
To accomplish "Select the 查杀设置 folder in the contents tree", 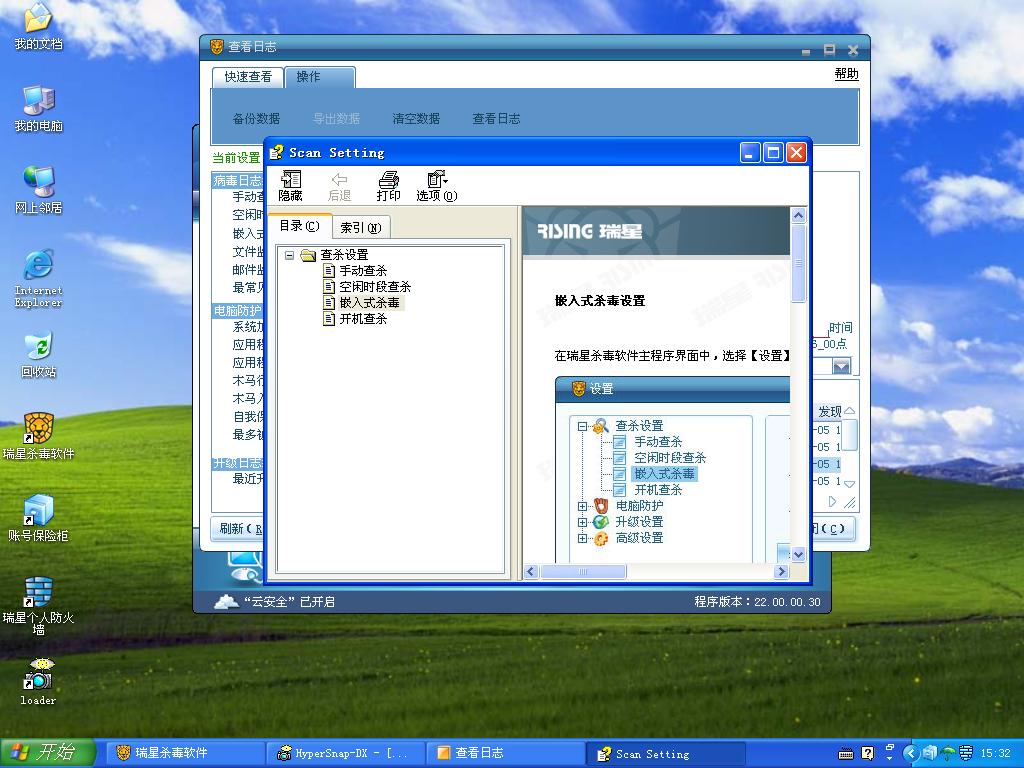I will pos(335,255).
